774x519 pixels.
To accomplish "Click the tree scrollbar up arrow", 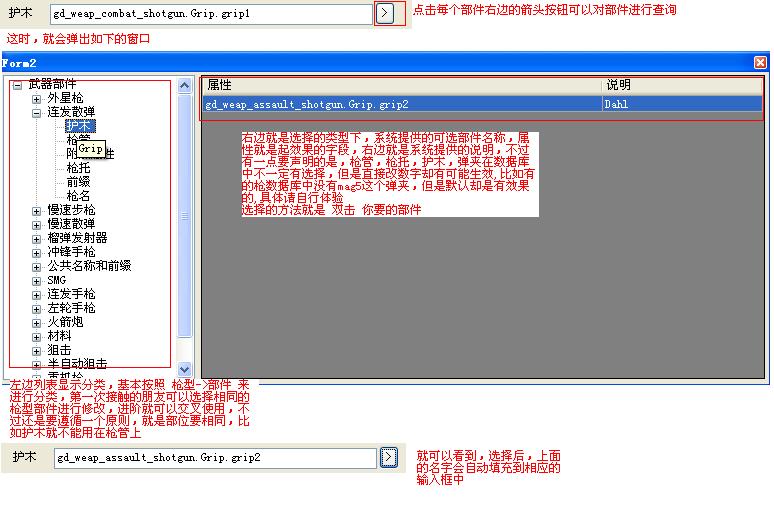I will [184, 86].
